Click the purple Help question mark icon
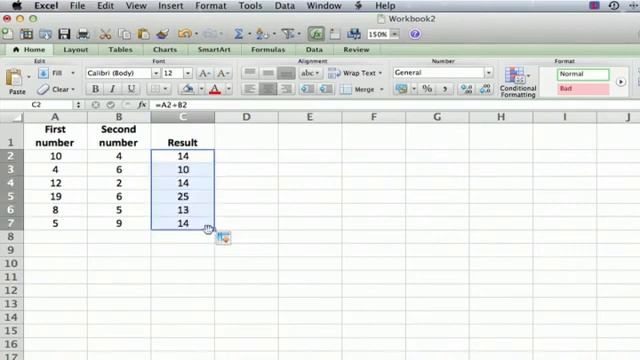640x360 pixels. tap(415, 34)
